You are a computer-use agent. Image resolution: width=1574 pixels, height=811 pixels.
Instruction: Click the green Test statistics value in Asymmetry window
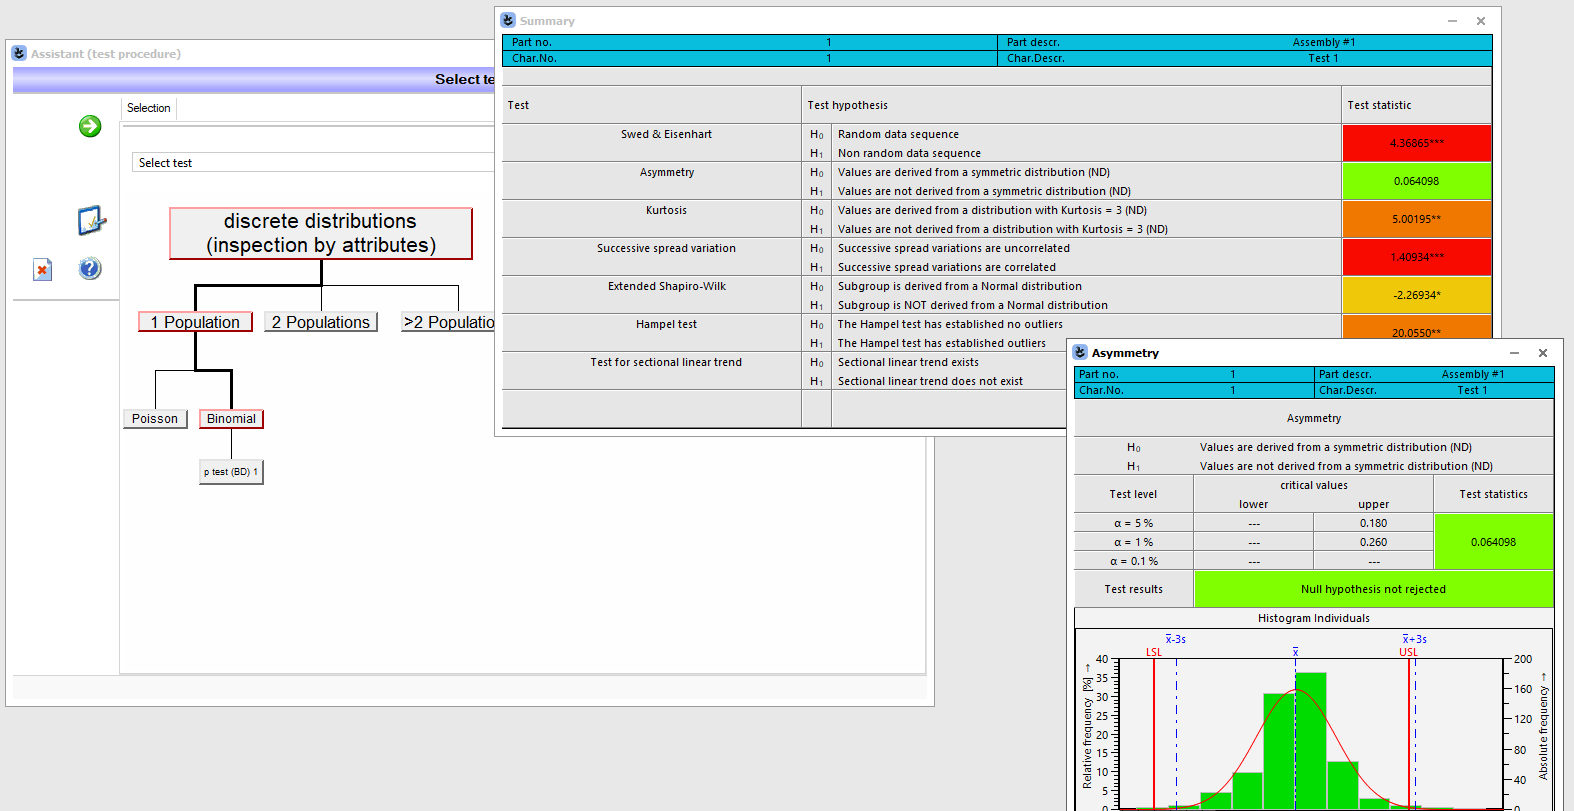[x=1493, y=542]
